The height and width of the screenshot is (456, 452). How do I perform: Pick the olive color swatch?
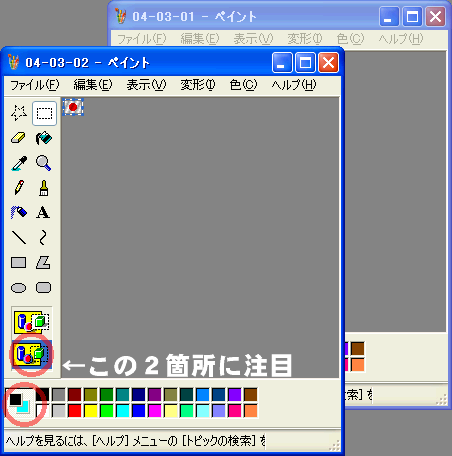coord(91,395)
